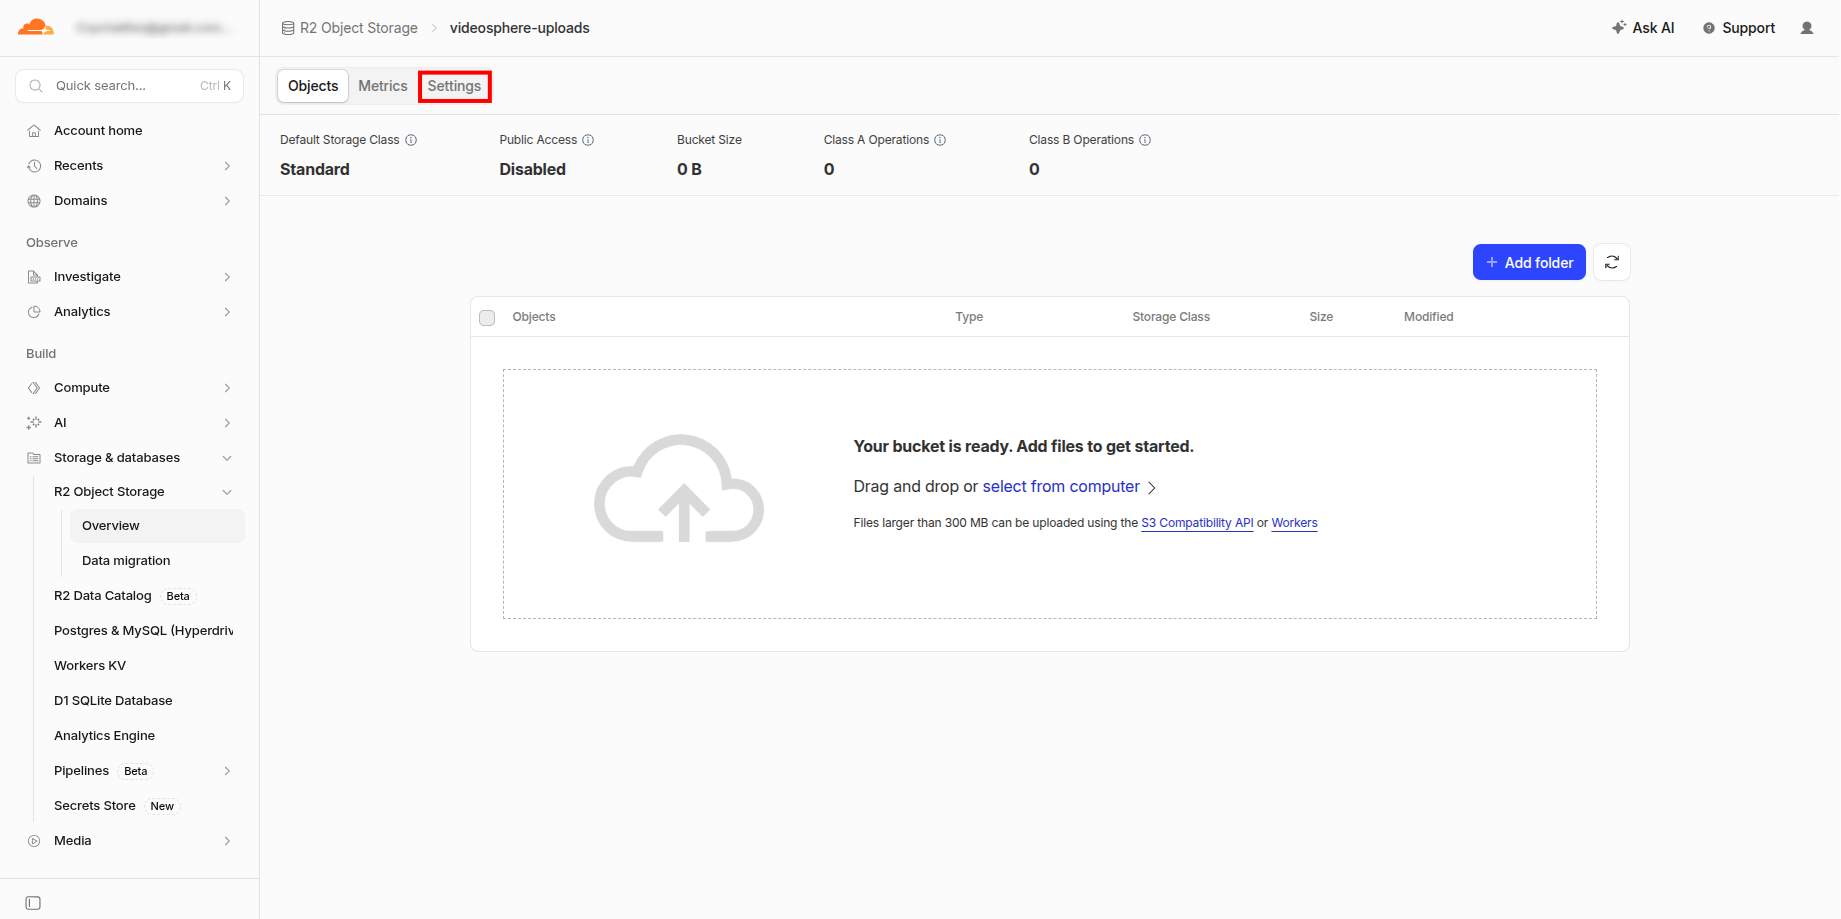Open the Support menu
The image size is (1841, 919).
point(1739,28)
